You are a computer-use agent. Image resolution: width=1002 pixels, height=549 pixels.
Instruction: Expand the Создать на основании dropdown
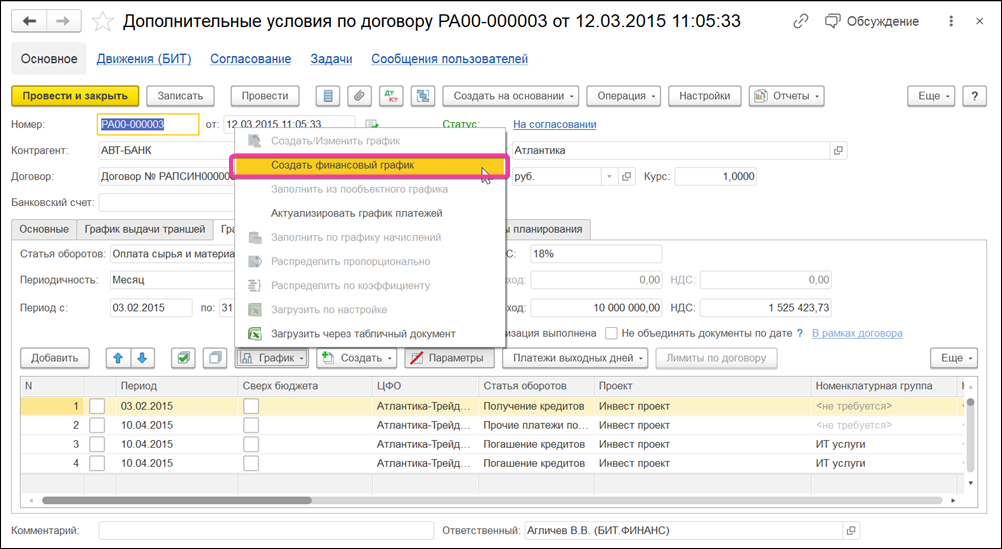(x=511, y=96)
